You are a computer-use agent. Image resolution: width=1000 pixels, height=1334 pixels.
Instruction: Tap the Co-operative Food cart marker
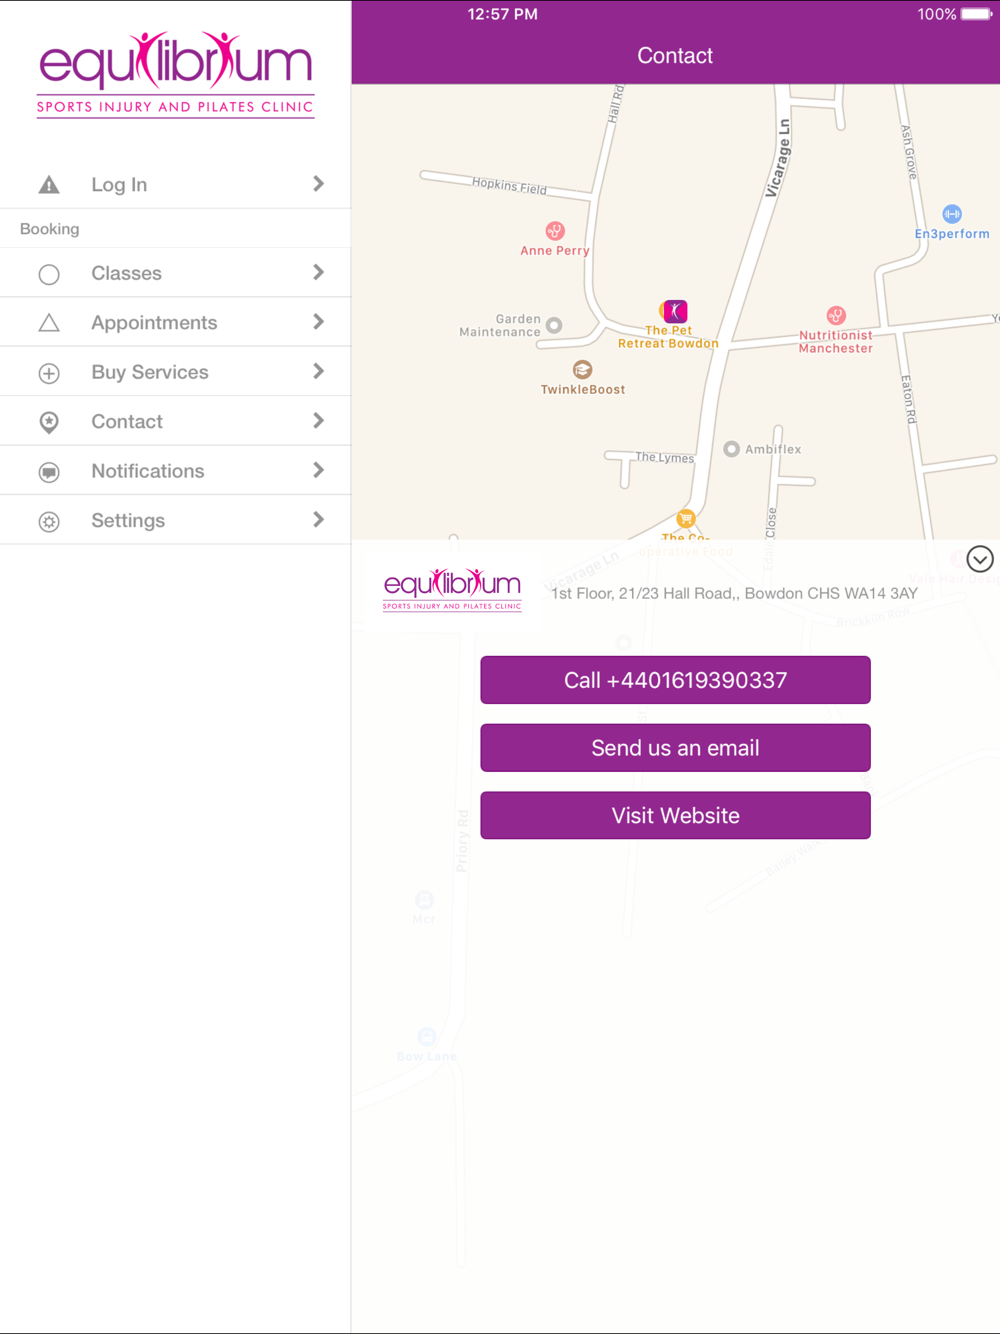point(686,518)
